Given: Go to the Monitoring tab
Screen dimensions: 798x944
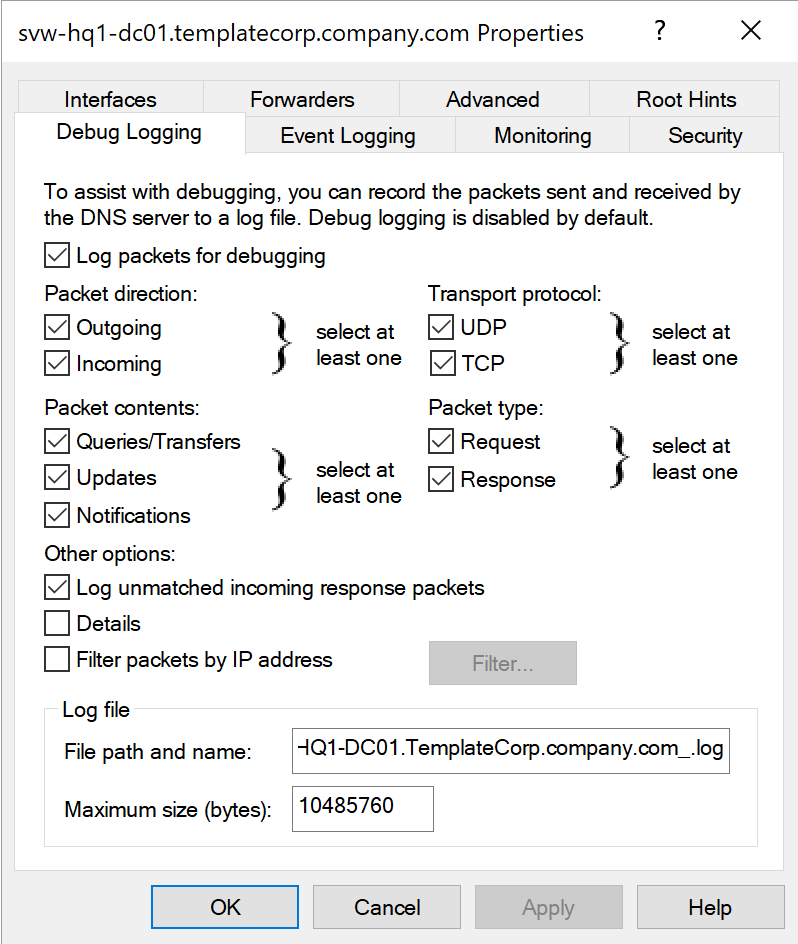Looking at the screenshot, I should tap(543, 136).
